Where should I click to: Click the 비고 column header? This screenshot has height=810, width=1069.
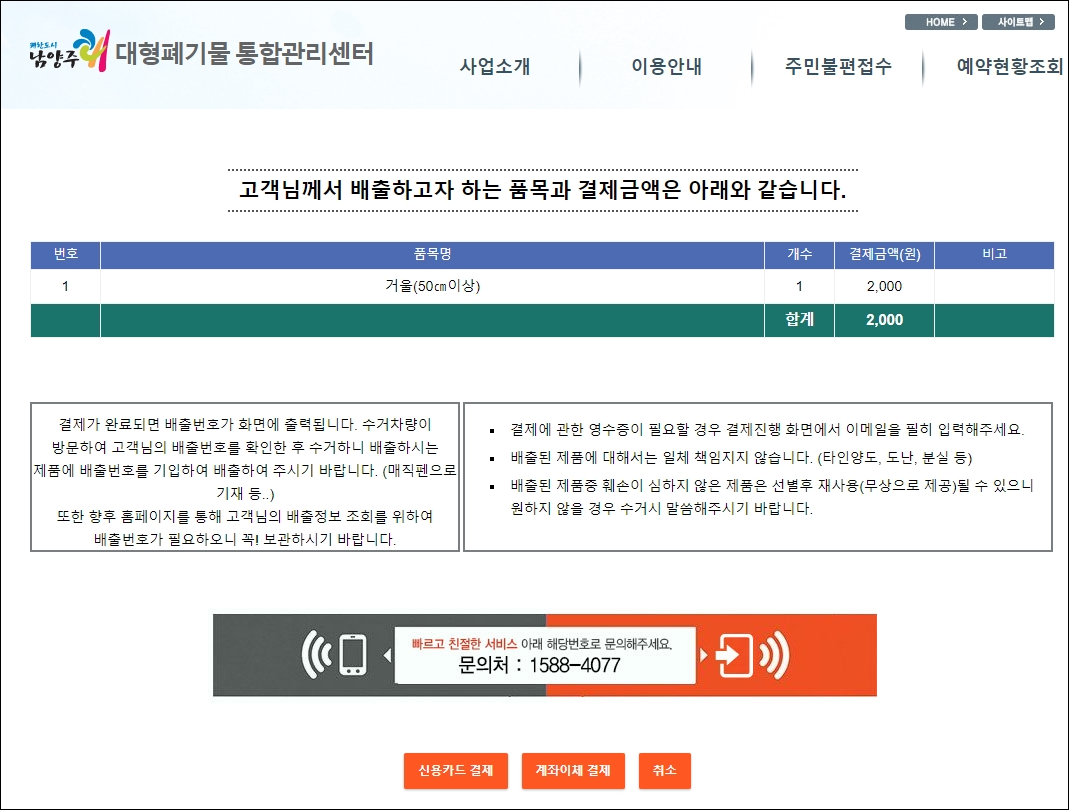coord(995,254)
